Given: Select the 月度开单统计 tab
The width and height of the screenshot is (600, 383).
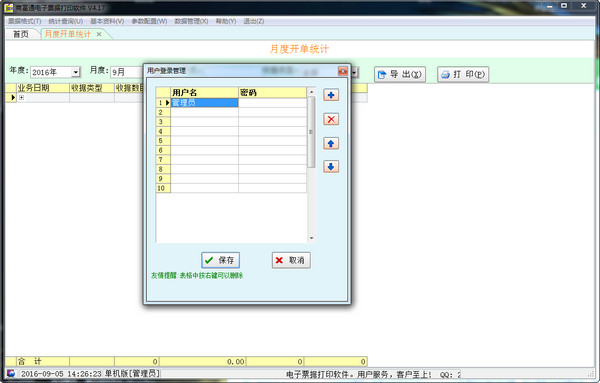Looking at the screenshot, I should 68,34.
